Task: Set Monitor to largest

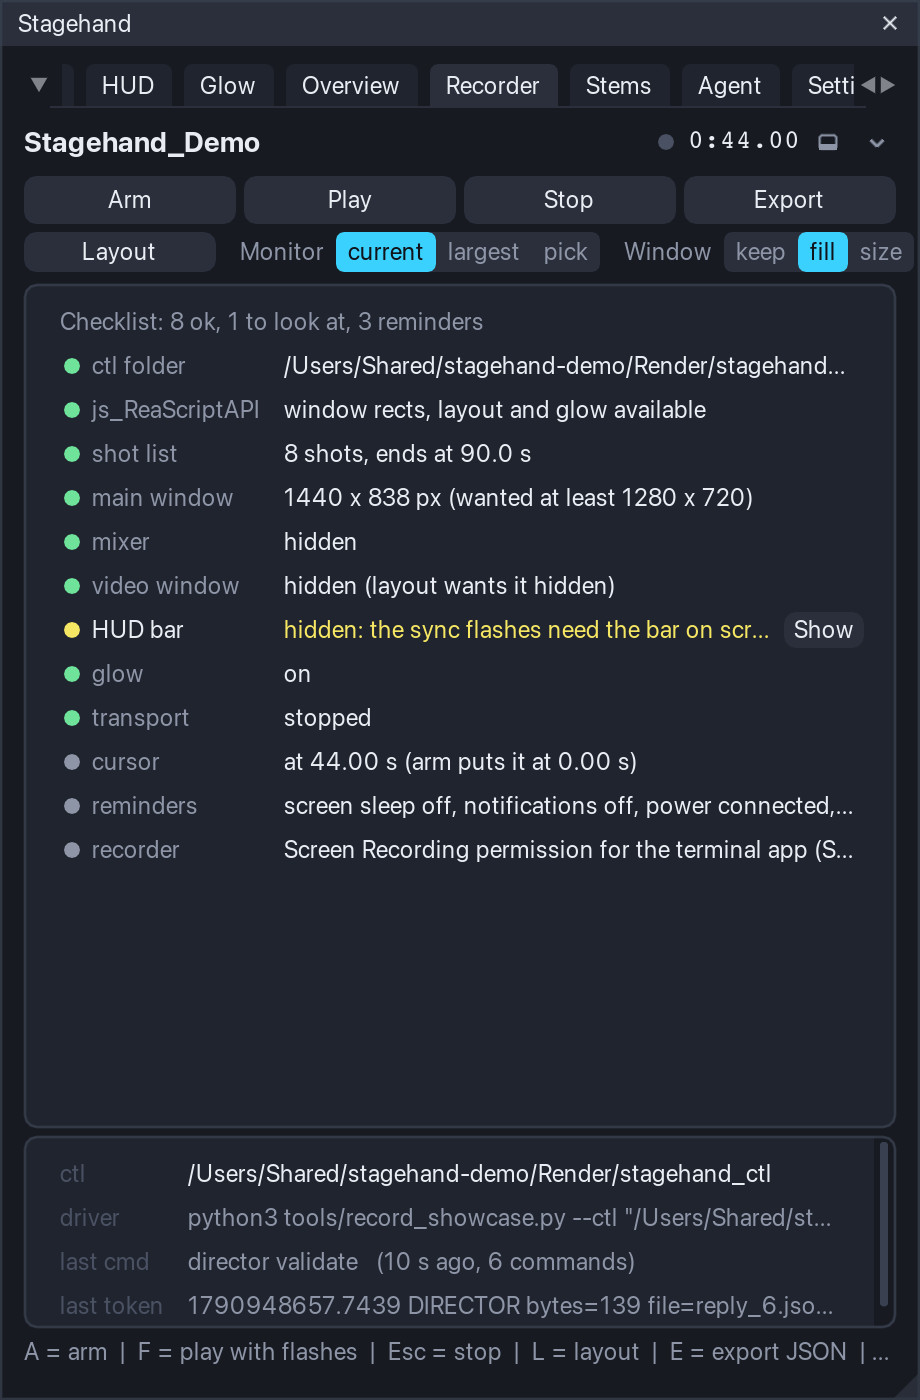Action: tap(484, 252)
